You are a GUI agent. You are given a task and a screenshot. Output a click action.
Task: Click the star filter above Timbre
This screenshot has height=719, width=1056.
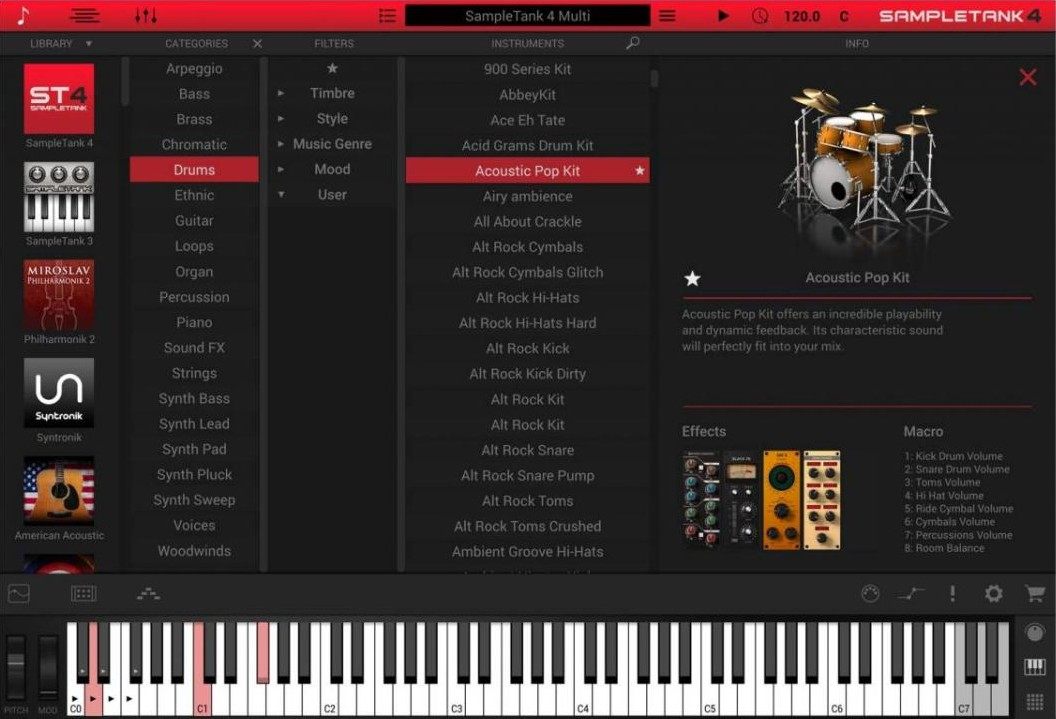point(333,68)
